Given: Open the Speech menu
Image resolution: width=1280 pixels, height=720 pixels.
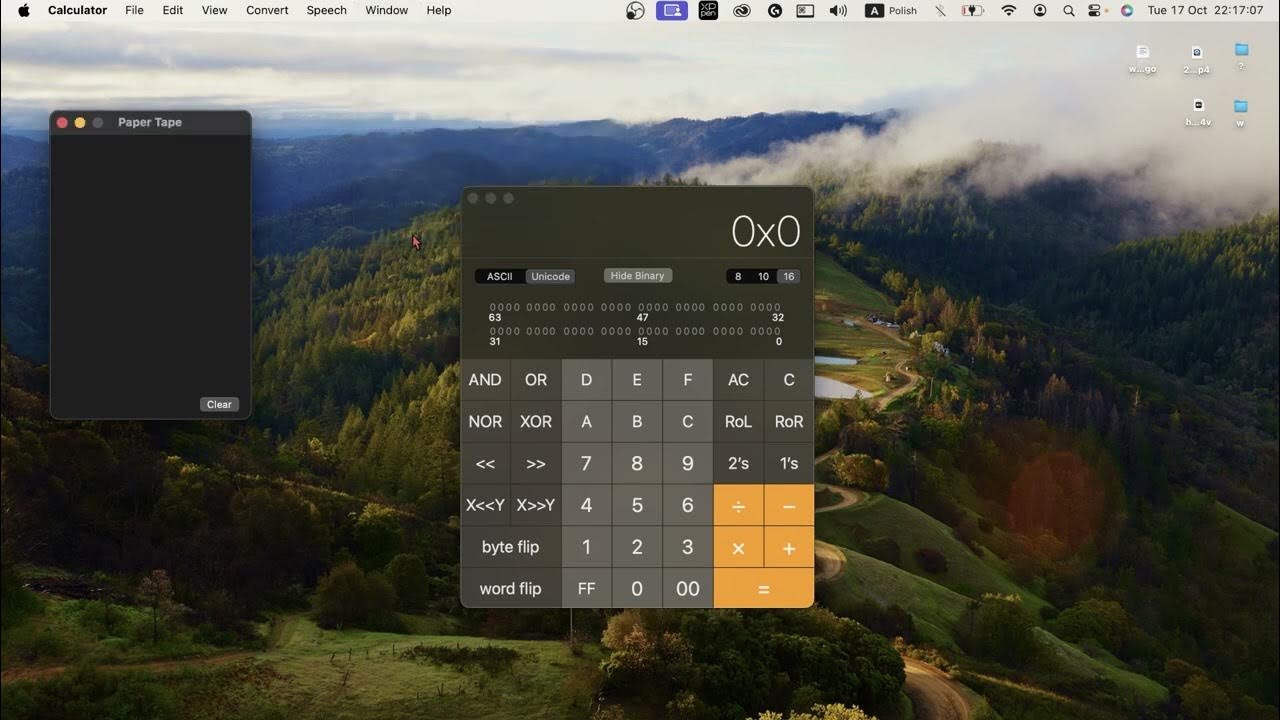Looking at the screenshot, I should click(326, 10).
